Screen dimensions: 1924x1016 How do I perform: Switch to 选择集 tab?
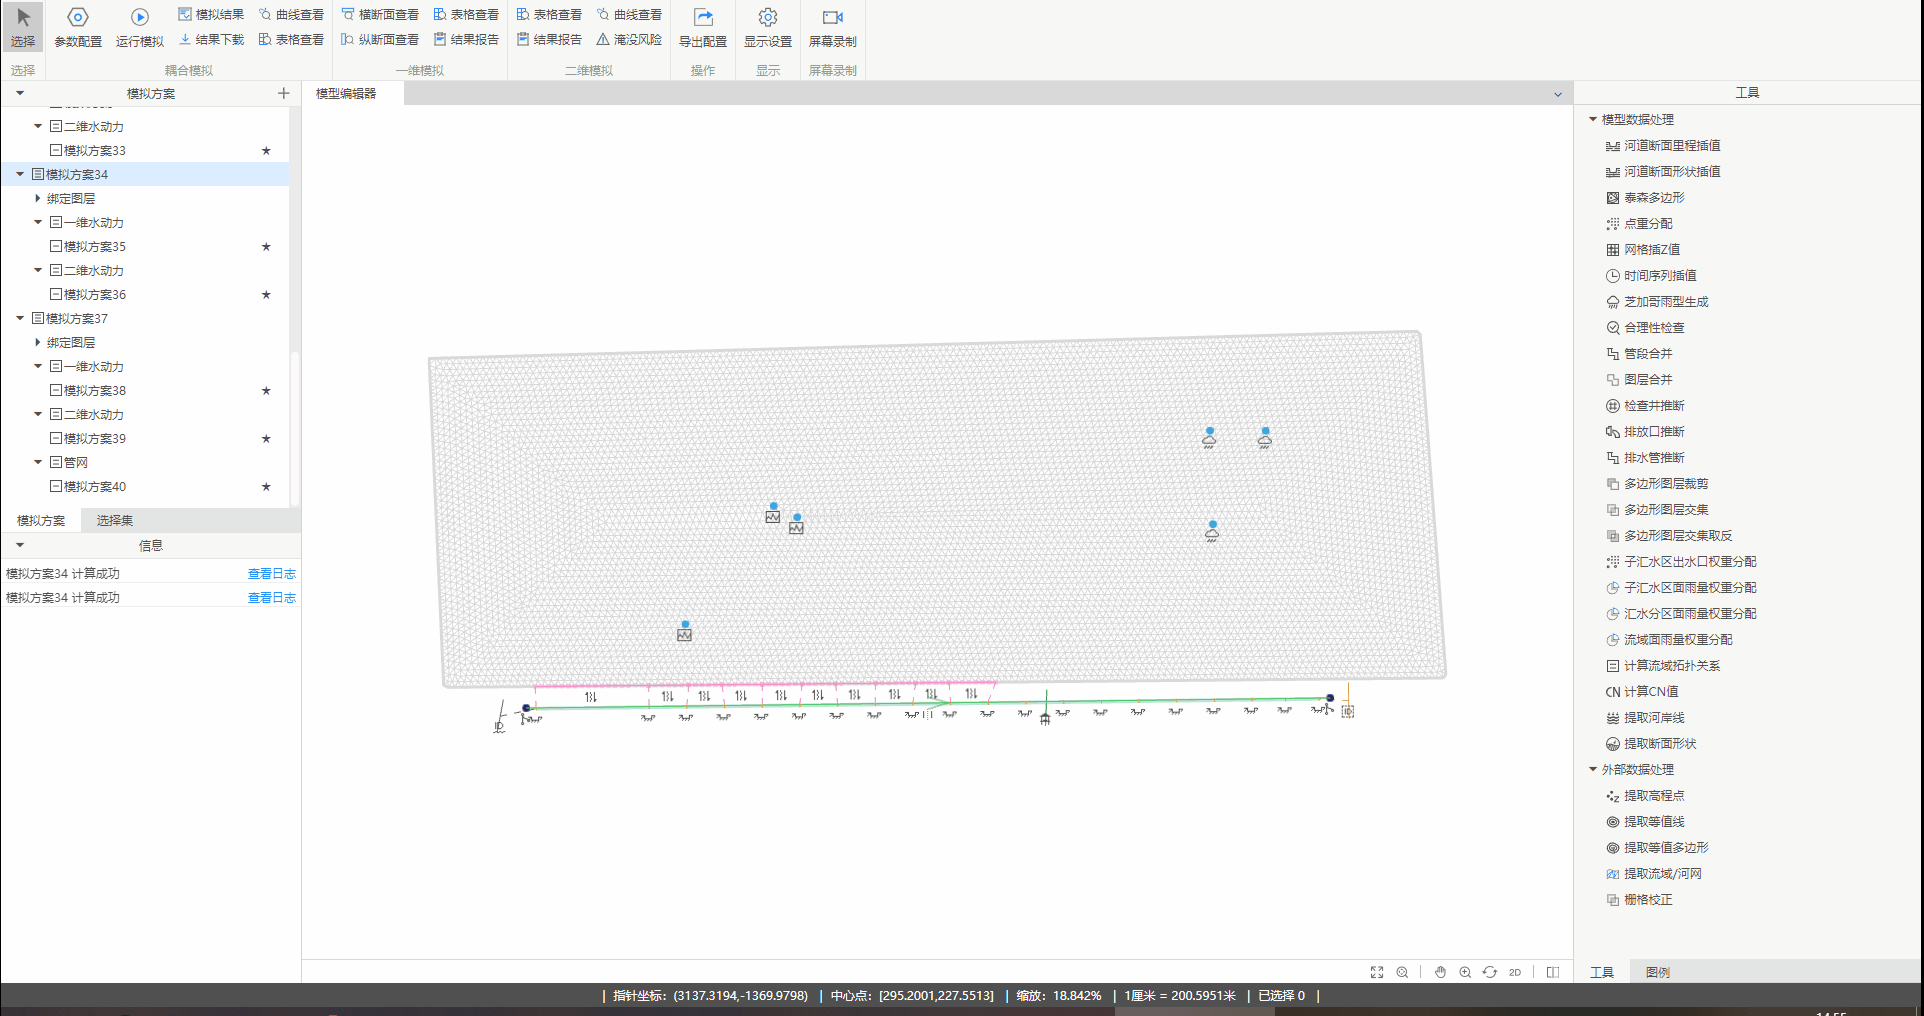coord(115,520)
